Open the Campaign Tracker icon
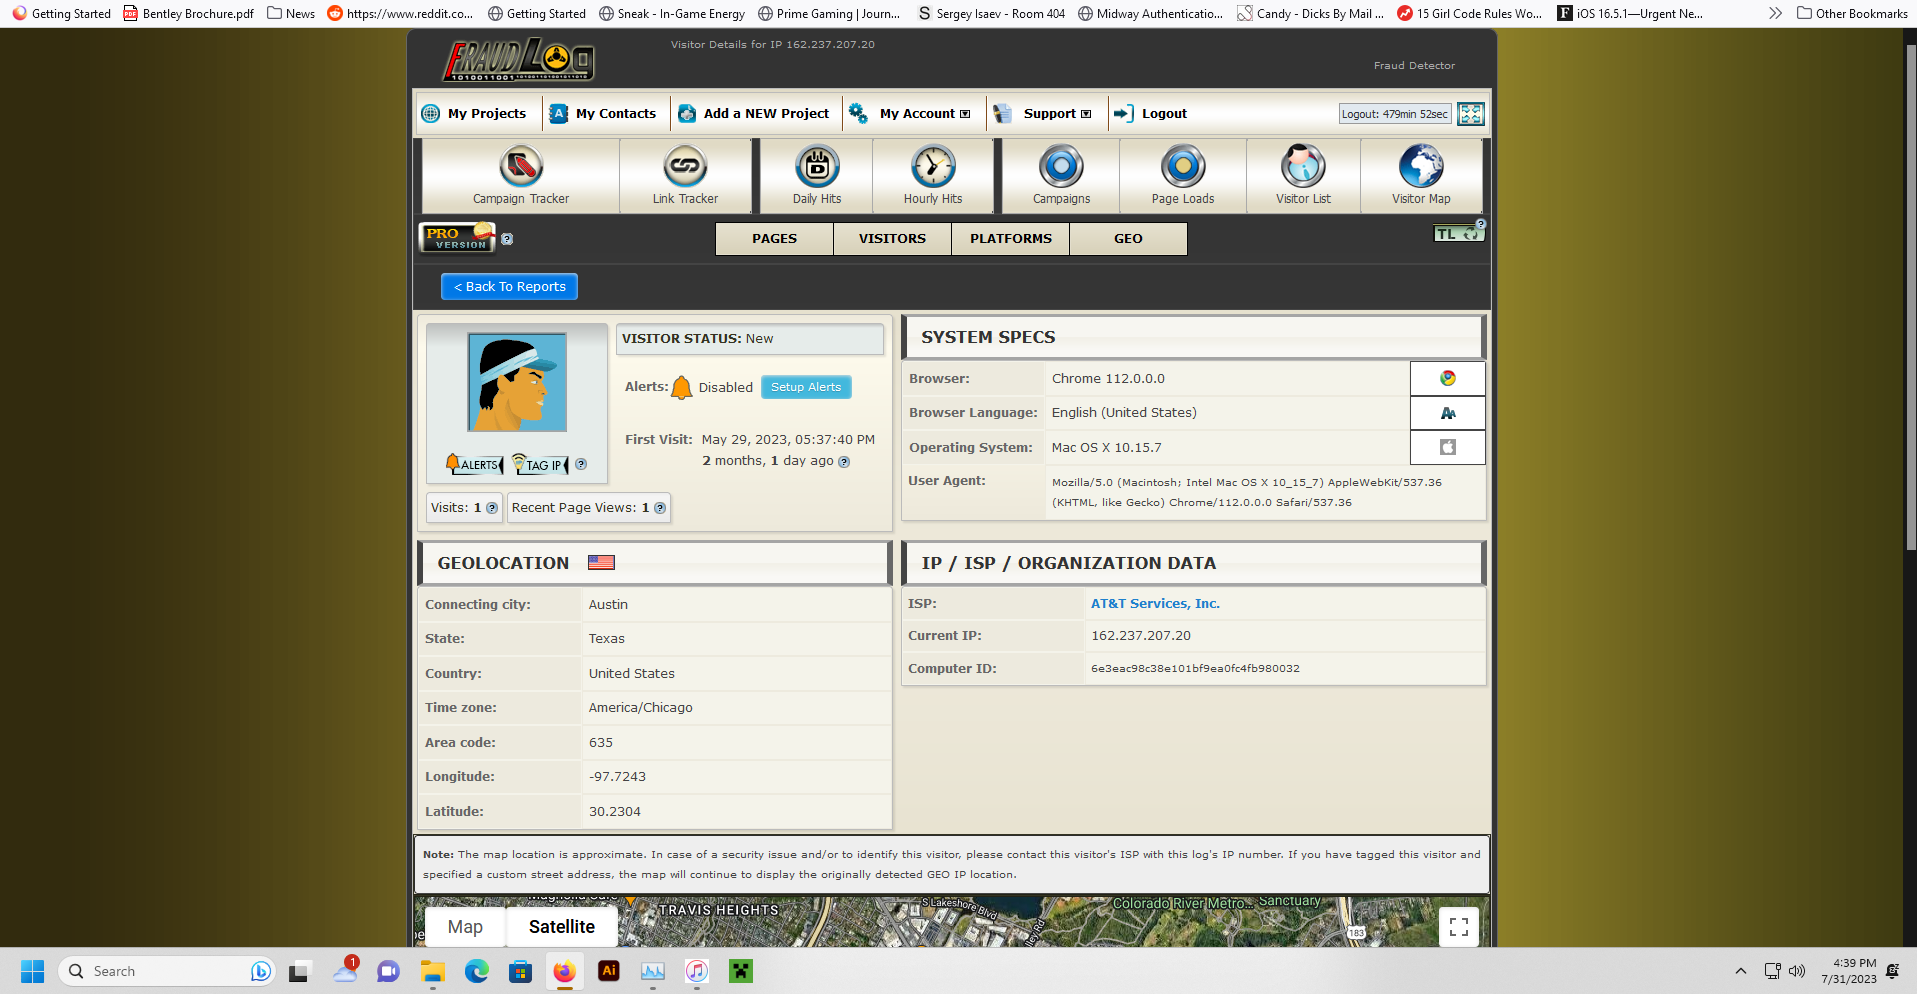Viewport: 1917px width, 994px height. coord(520,167)
